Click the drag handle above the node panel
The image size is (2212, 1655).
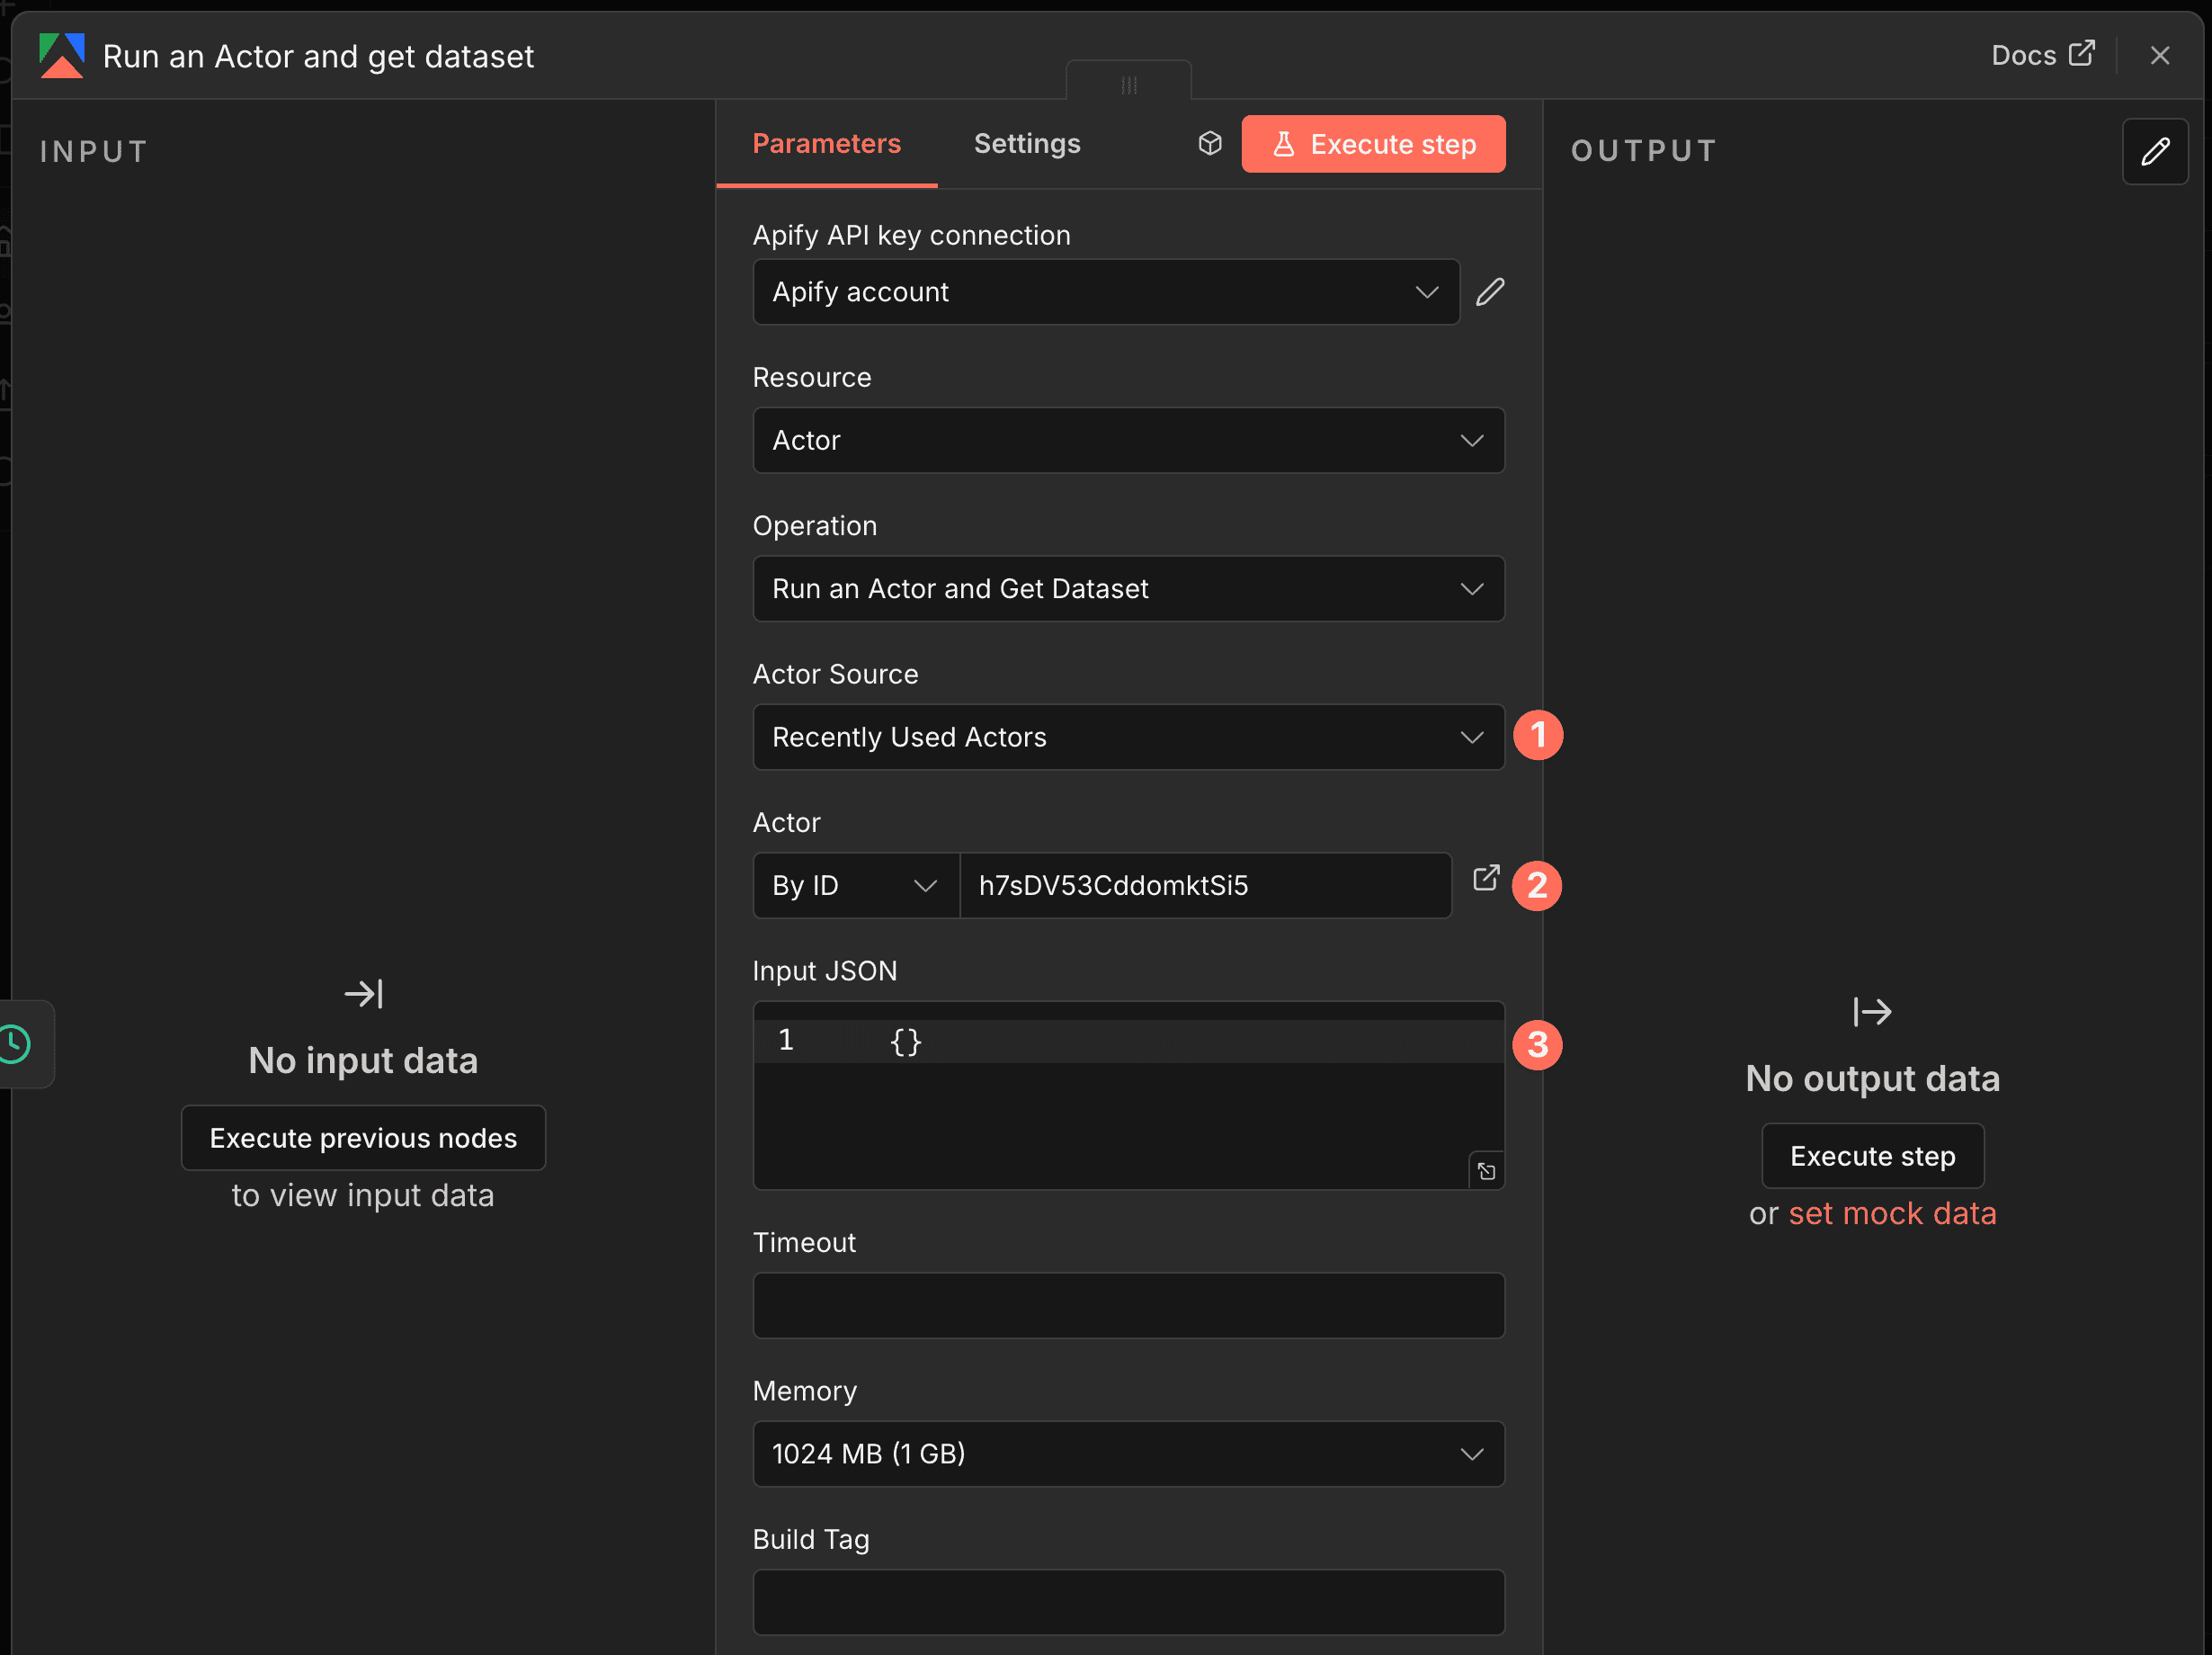tap(1129, 84)
